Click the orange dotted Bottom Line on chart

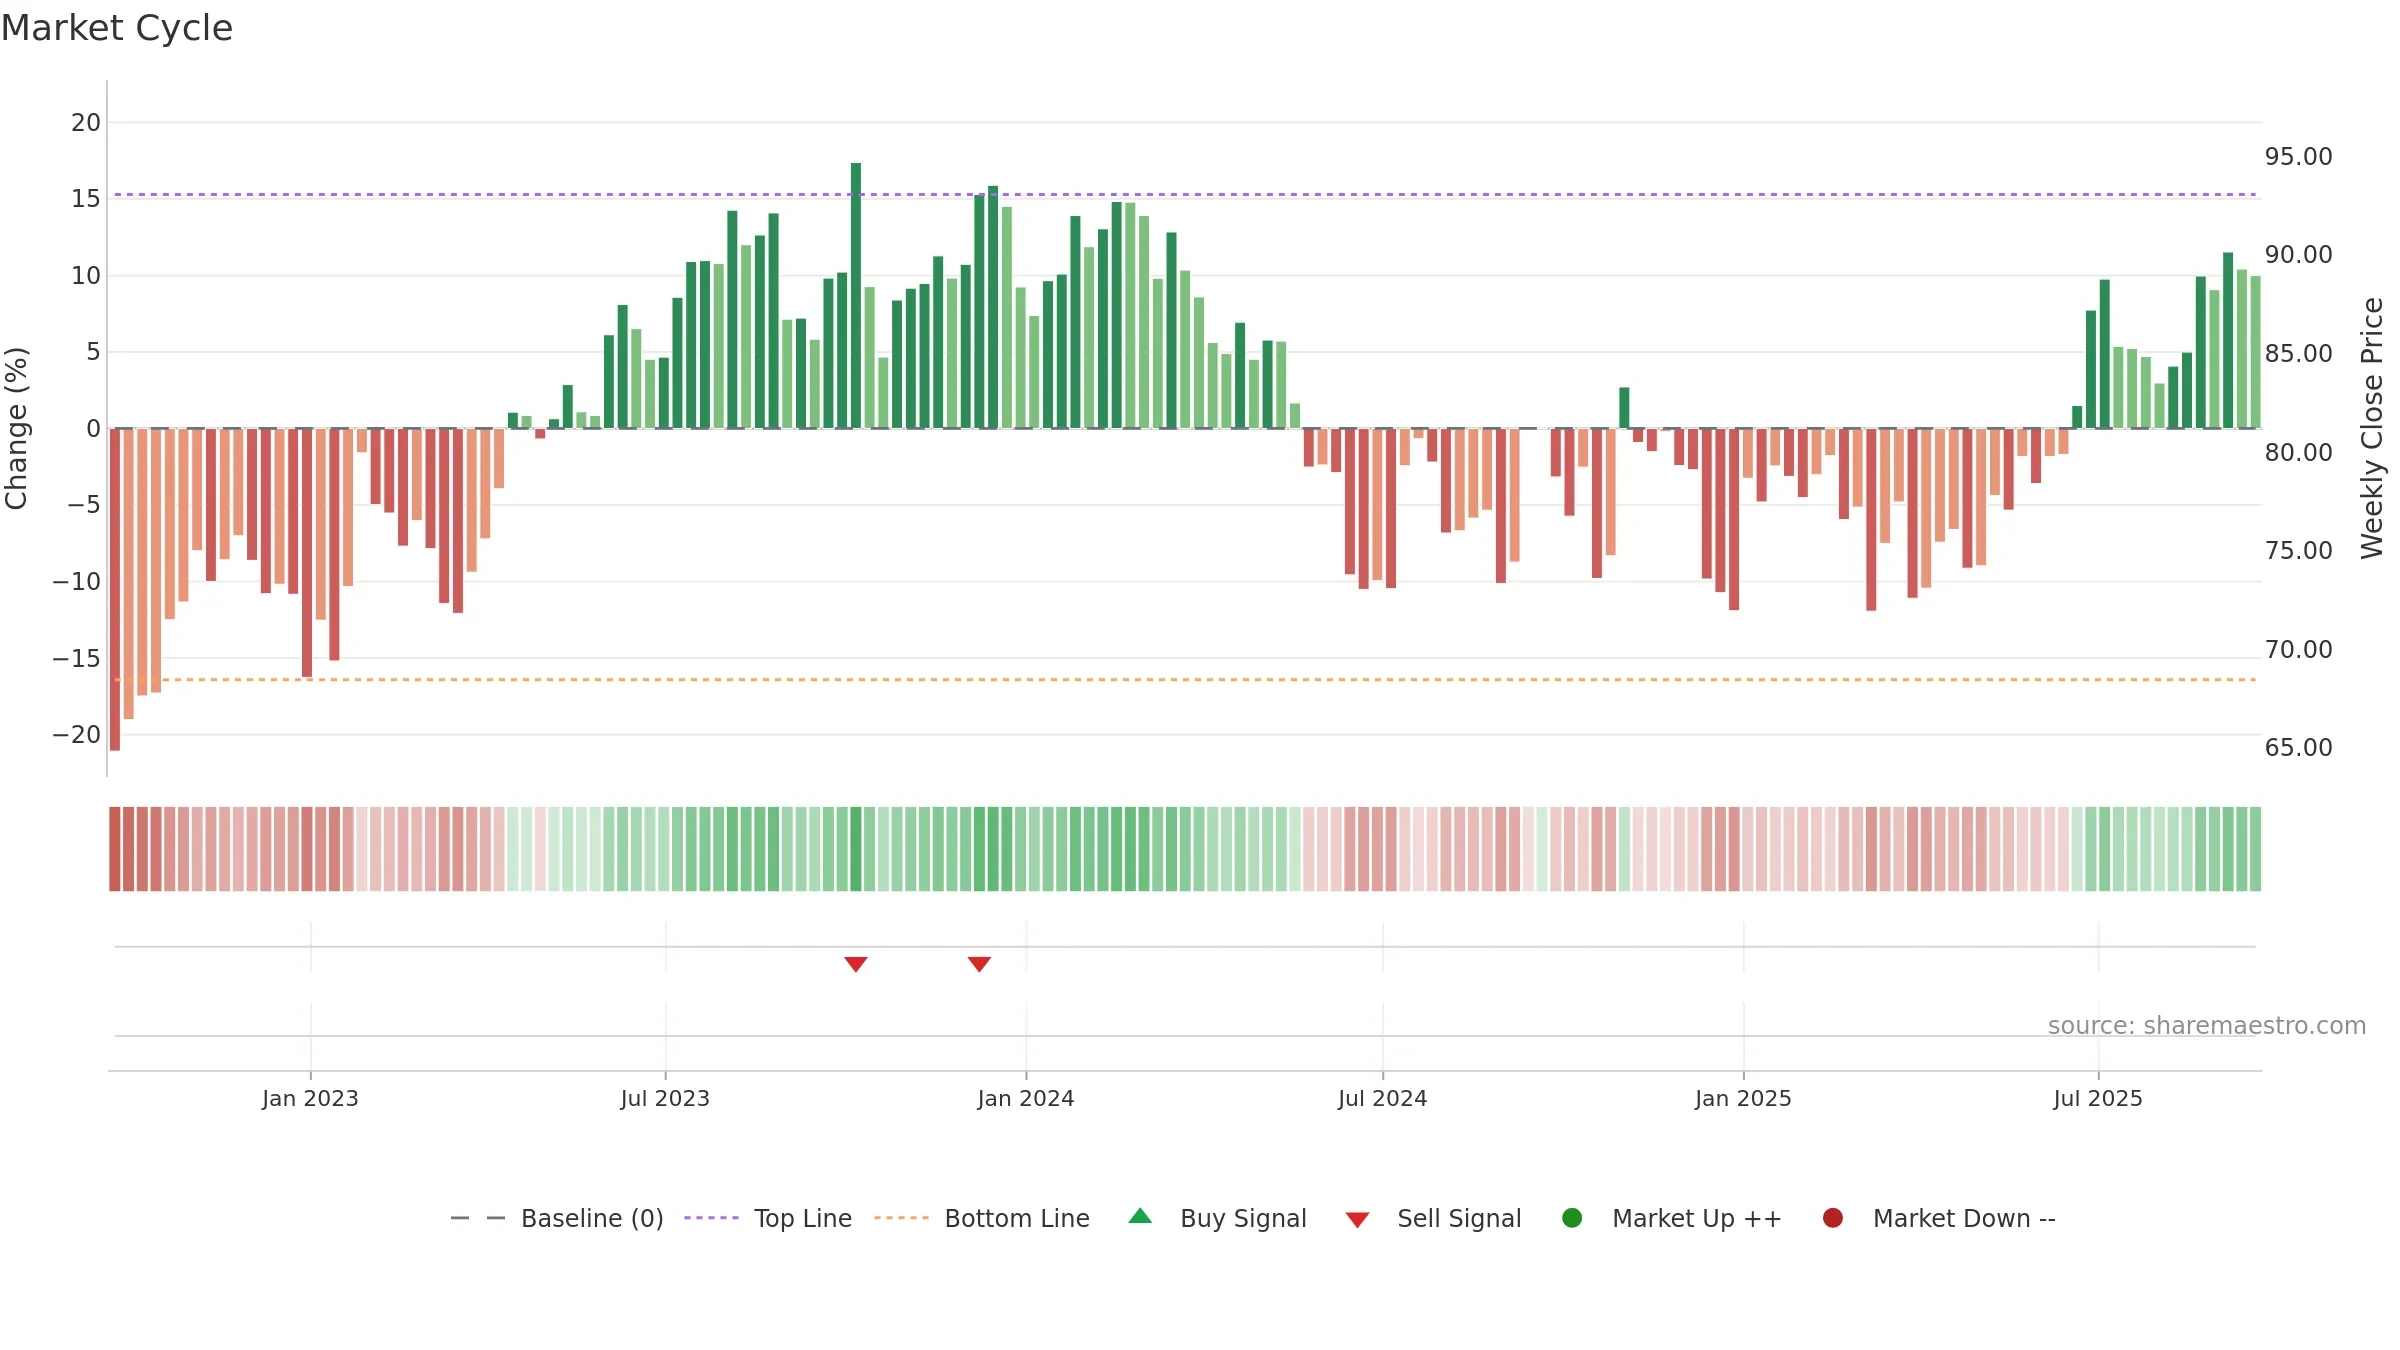pyautogui.click(x=1185, y=679)
